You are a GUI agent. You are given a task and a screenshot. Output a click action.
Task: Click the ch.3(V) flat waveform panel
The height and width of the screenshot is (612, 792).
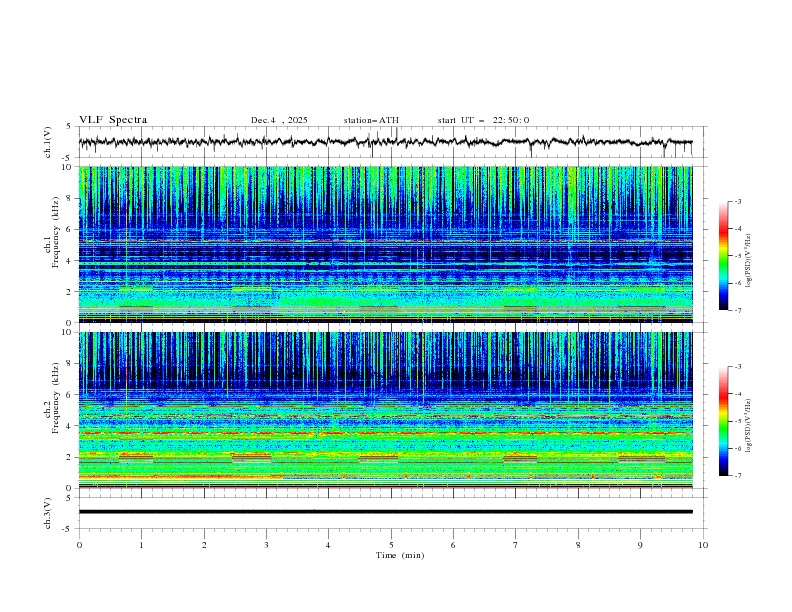[390, 511]
